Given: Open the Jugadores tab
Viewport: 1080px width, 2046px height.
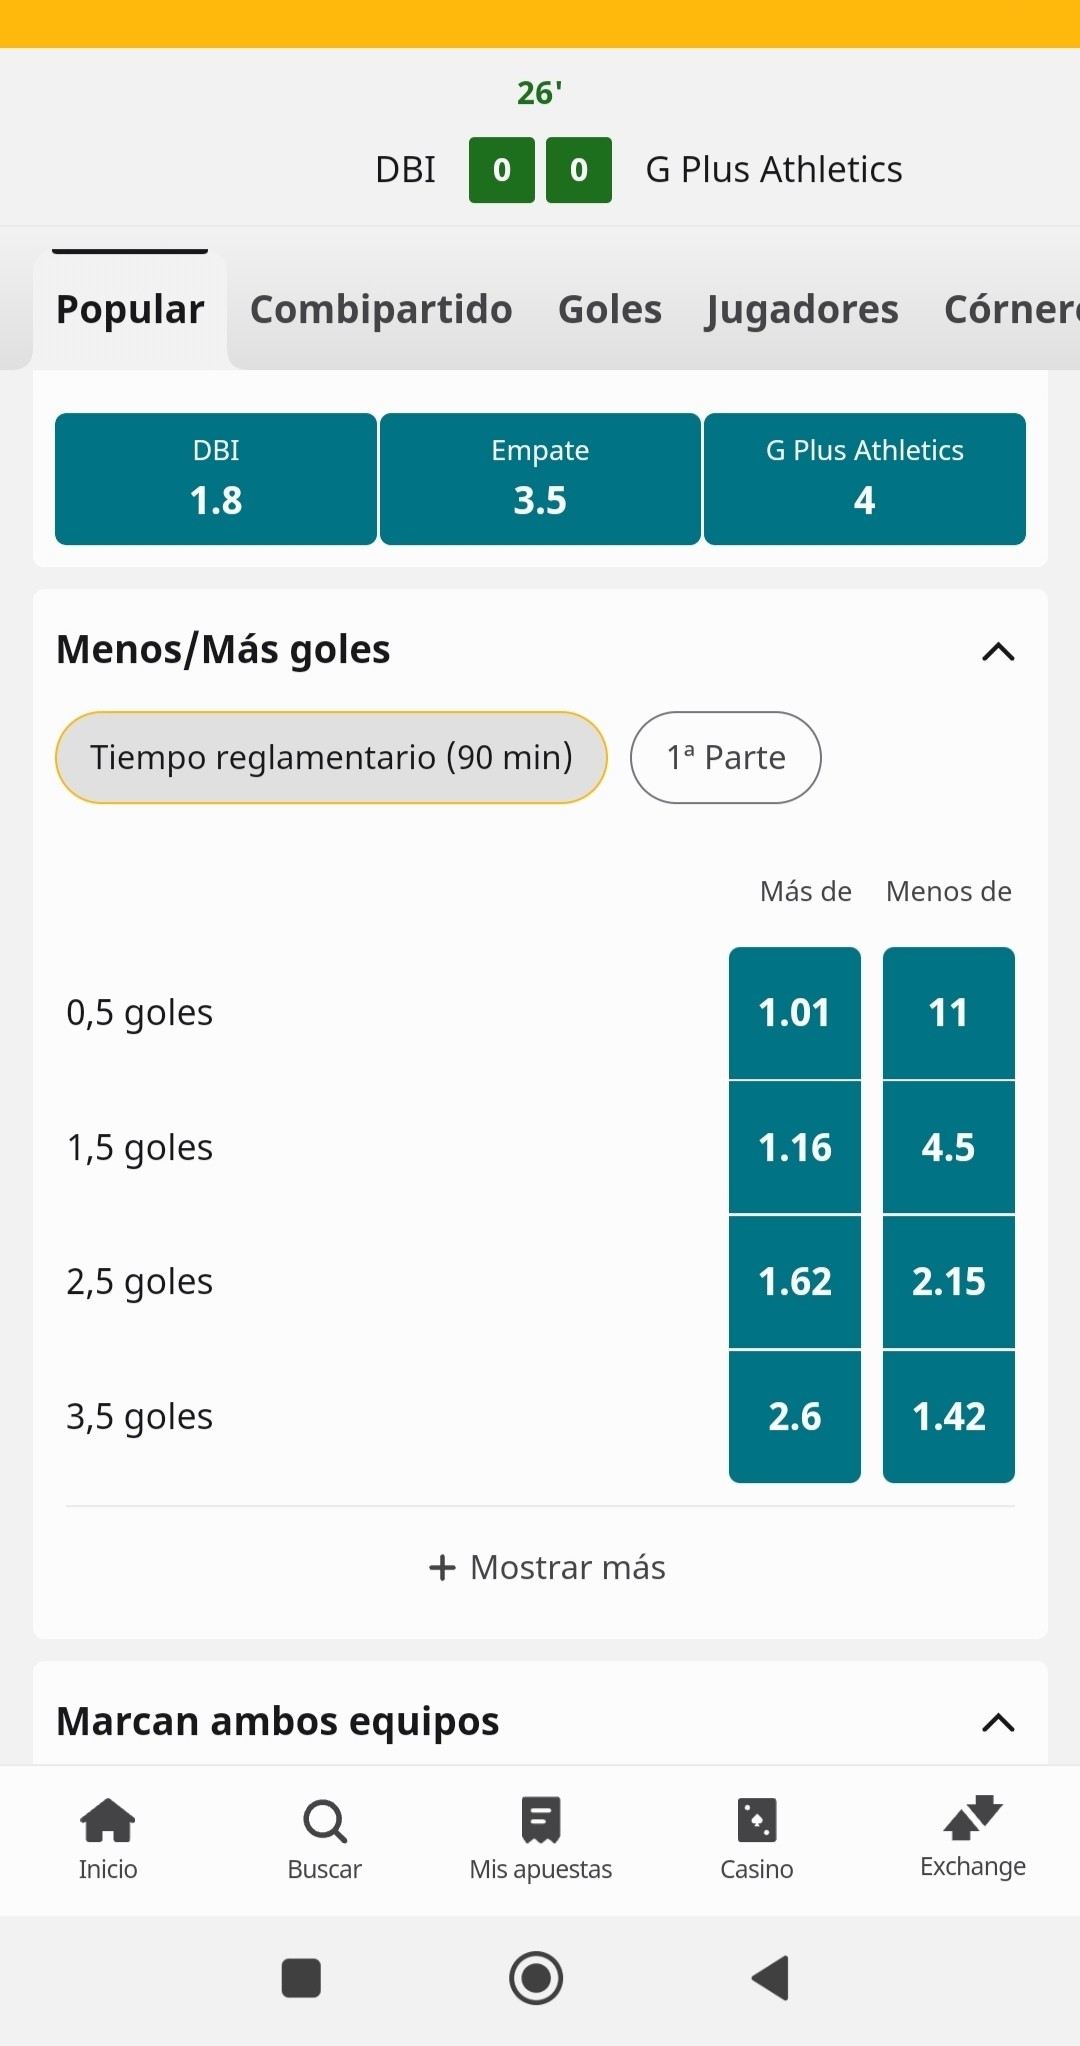Looking at the screenshot, I should pyautogui.click(x=802, y=309).
